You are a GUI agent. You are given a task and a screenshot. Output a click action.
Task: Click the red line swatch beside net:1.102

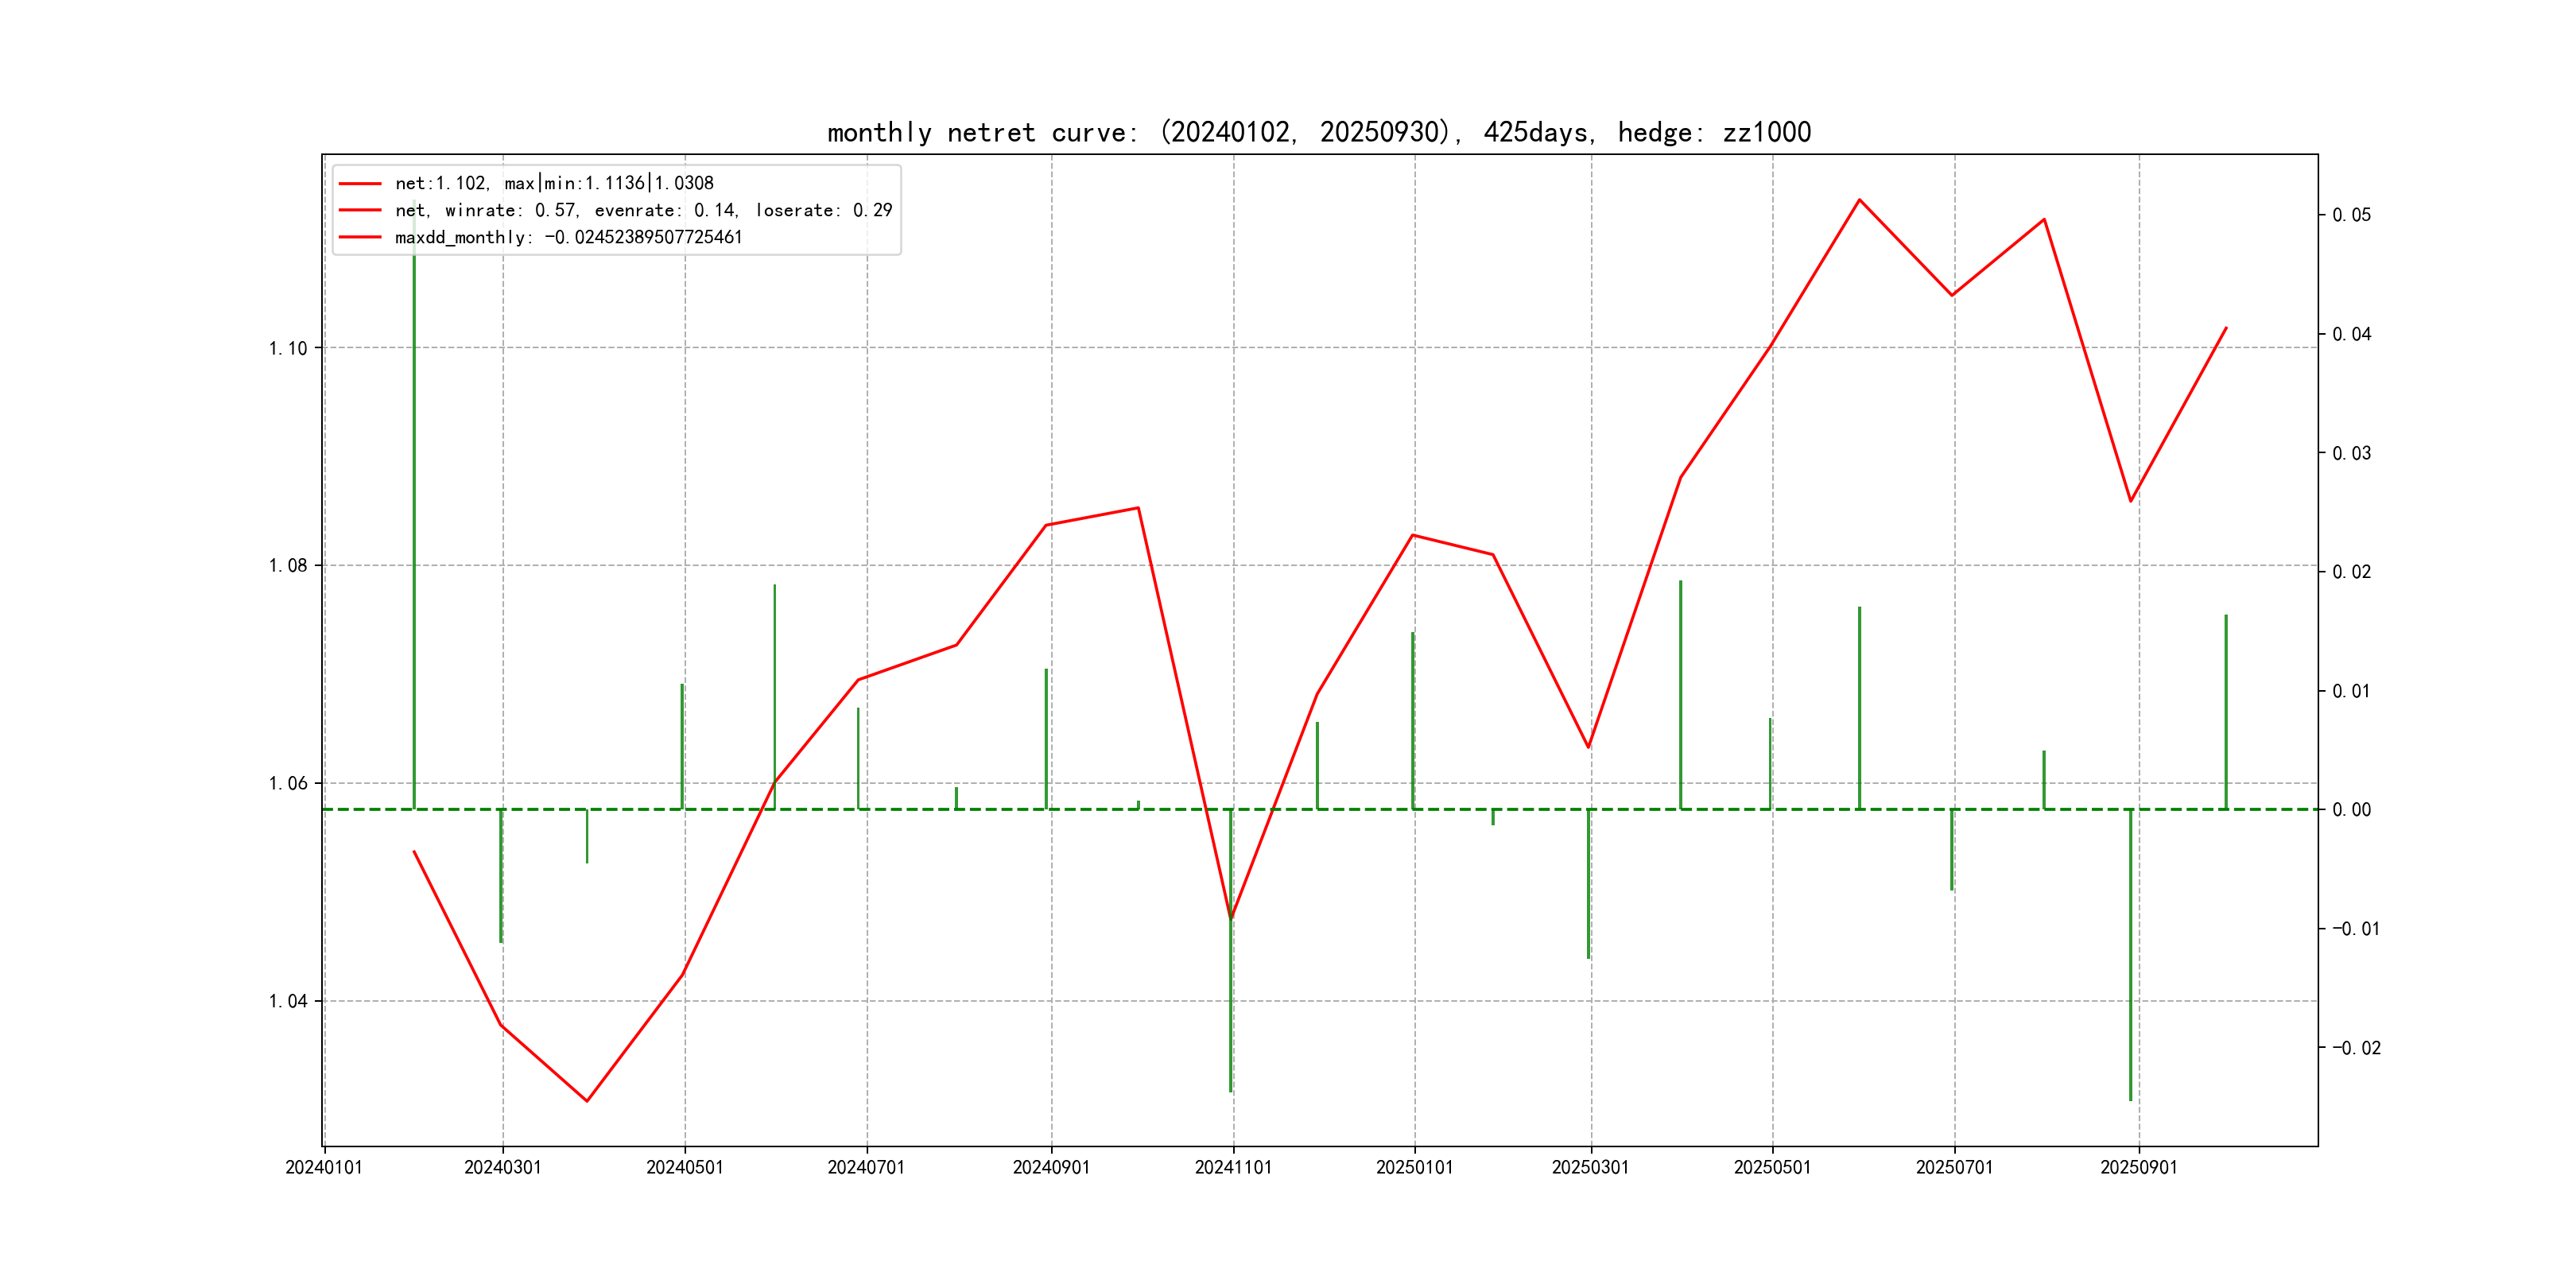coord(360,183)
